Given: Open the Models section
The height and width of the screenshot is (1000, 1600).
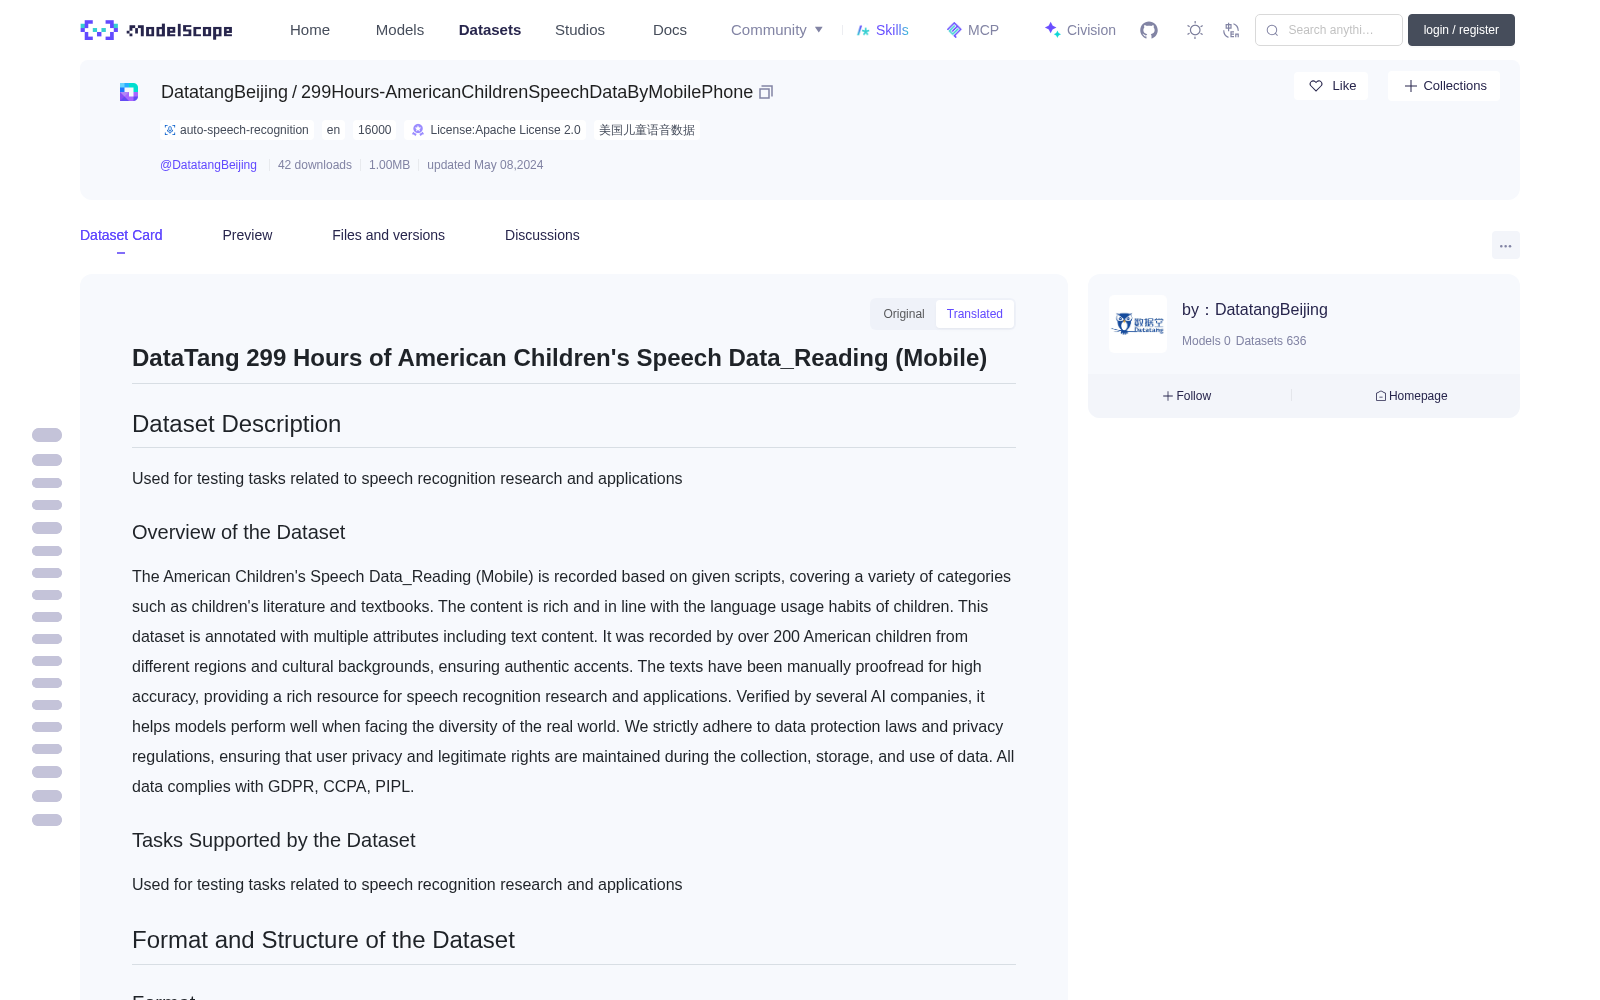Looking at the screenshot, I should [400, 30].
